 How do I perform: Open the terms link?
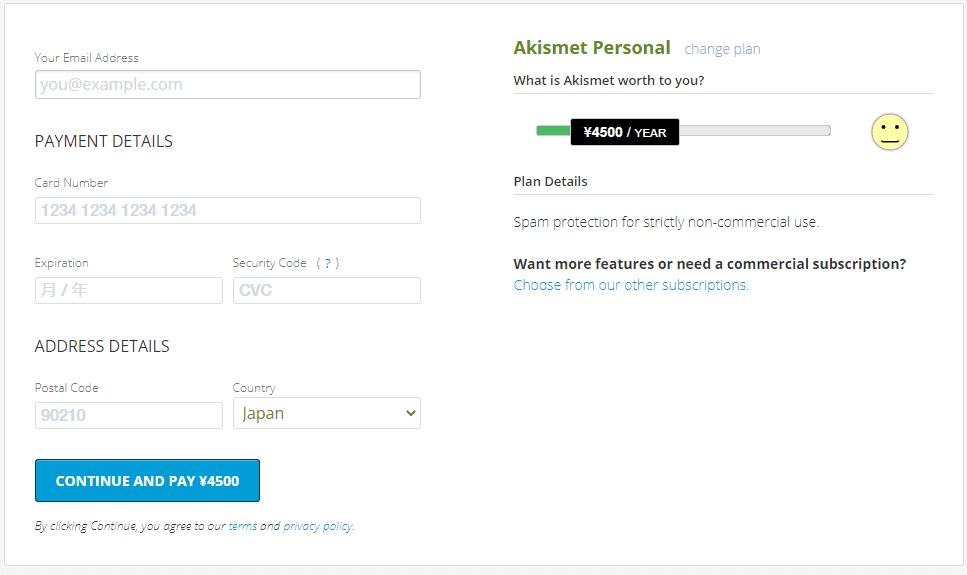point(242,526)
